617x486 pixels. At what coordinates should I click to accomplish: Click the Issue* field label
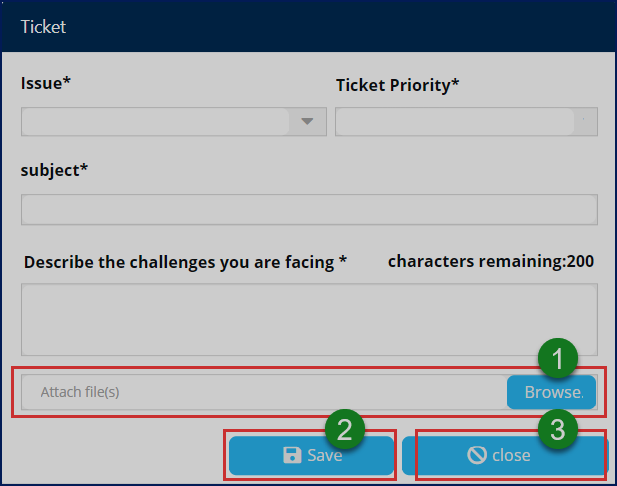click(x=46, y=84)
